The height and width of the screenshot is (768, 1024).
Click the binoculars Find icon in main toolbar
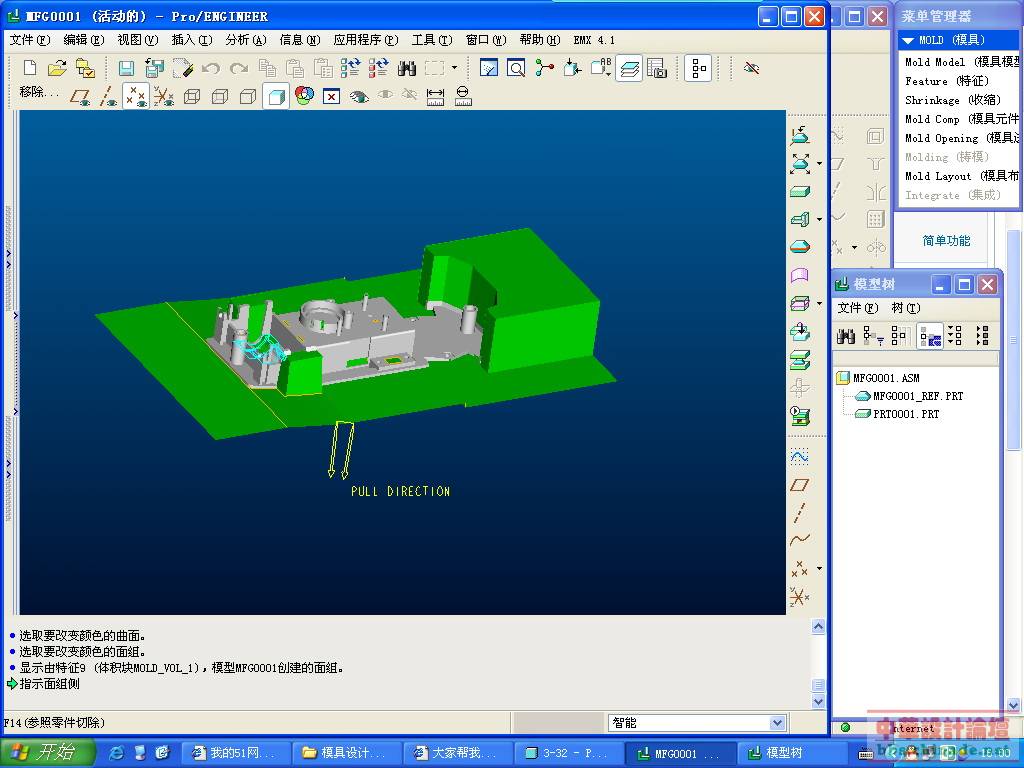click(x=407, y=68)
